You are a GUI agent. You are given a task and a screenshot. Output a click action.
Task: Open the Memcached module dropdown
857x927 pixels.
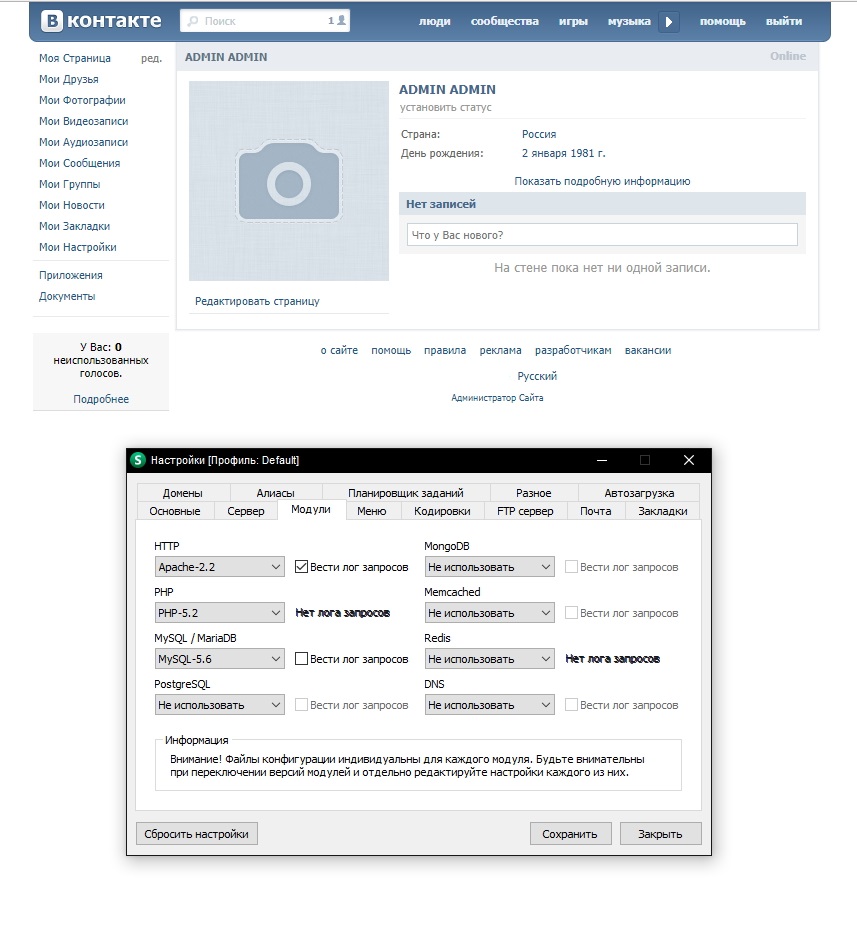tap(489, 612)
